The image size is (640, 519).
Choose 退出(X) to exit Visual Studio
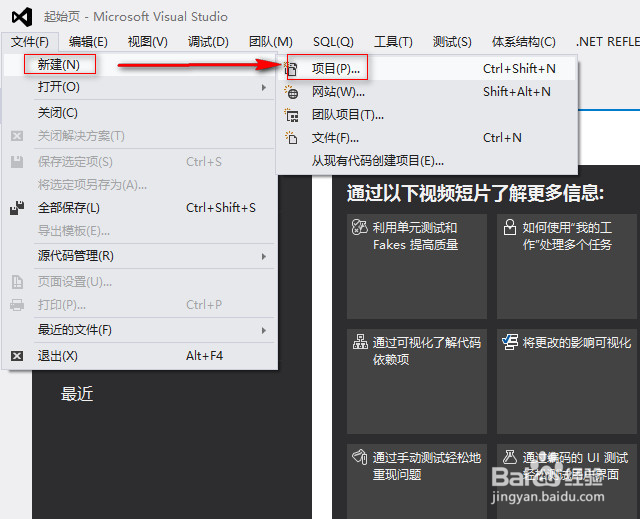140,356
